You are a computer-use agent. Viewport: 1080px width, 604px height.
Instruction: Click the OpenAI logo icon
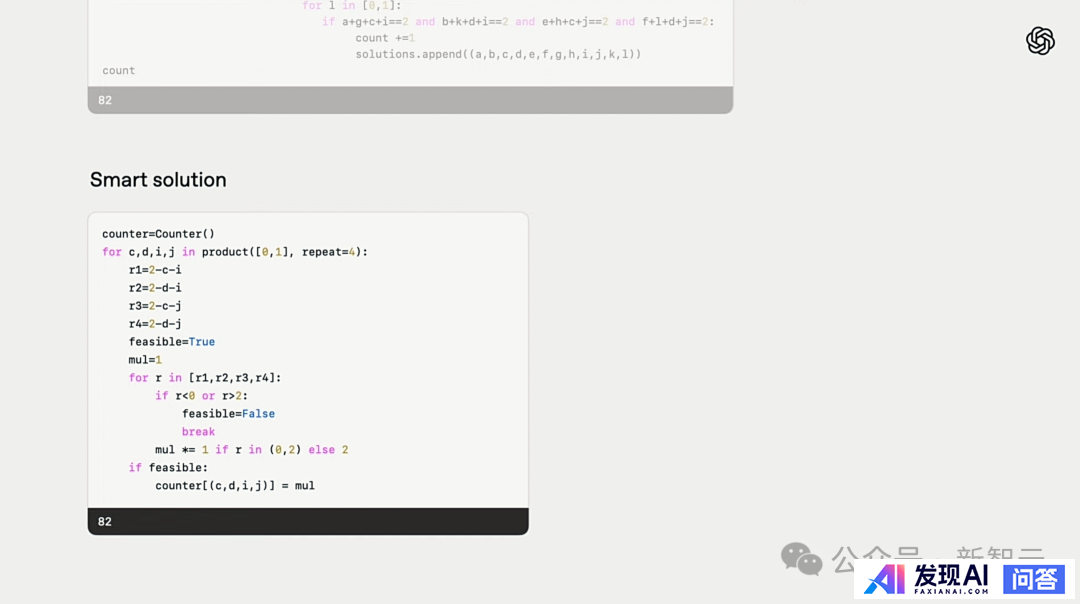[1040, 41]
